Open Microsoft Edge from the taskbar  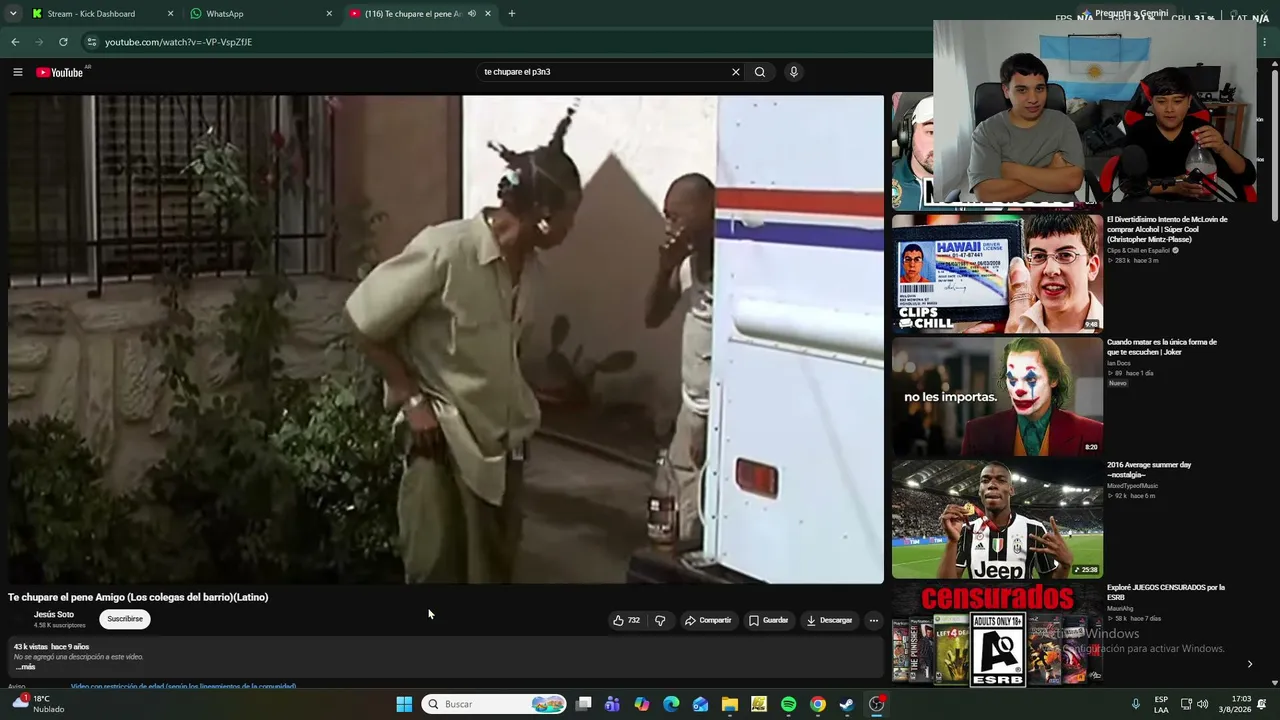pyautogui.click(x=671, y=704)
